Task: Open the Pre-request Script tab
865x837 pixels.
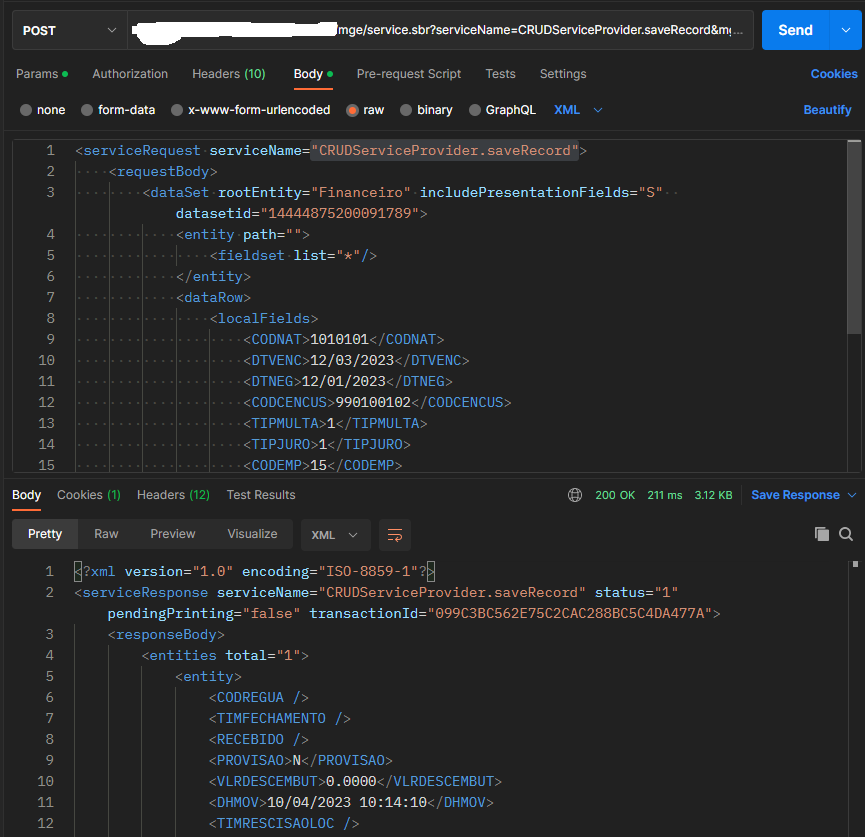Action: [x=409, y=74]
